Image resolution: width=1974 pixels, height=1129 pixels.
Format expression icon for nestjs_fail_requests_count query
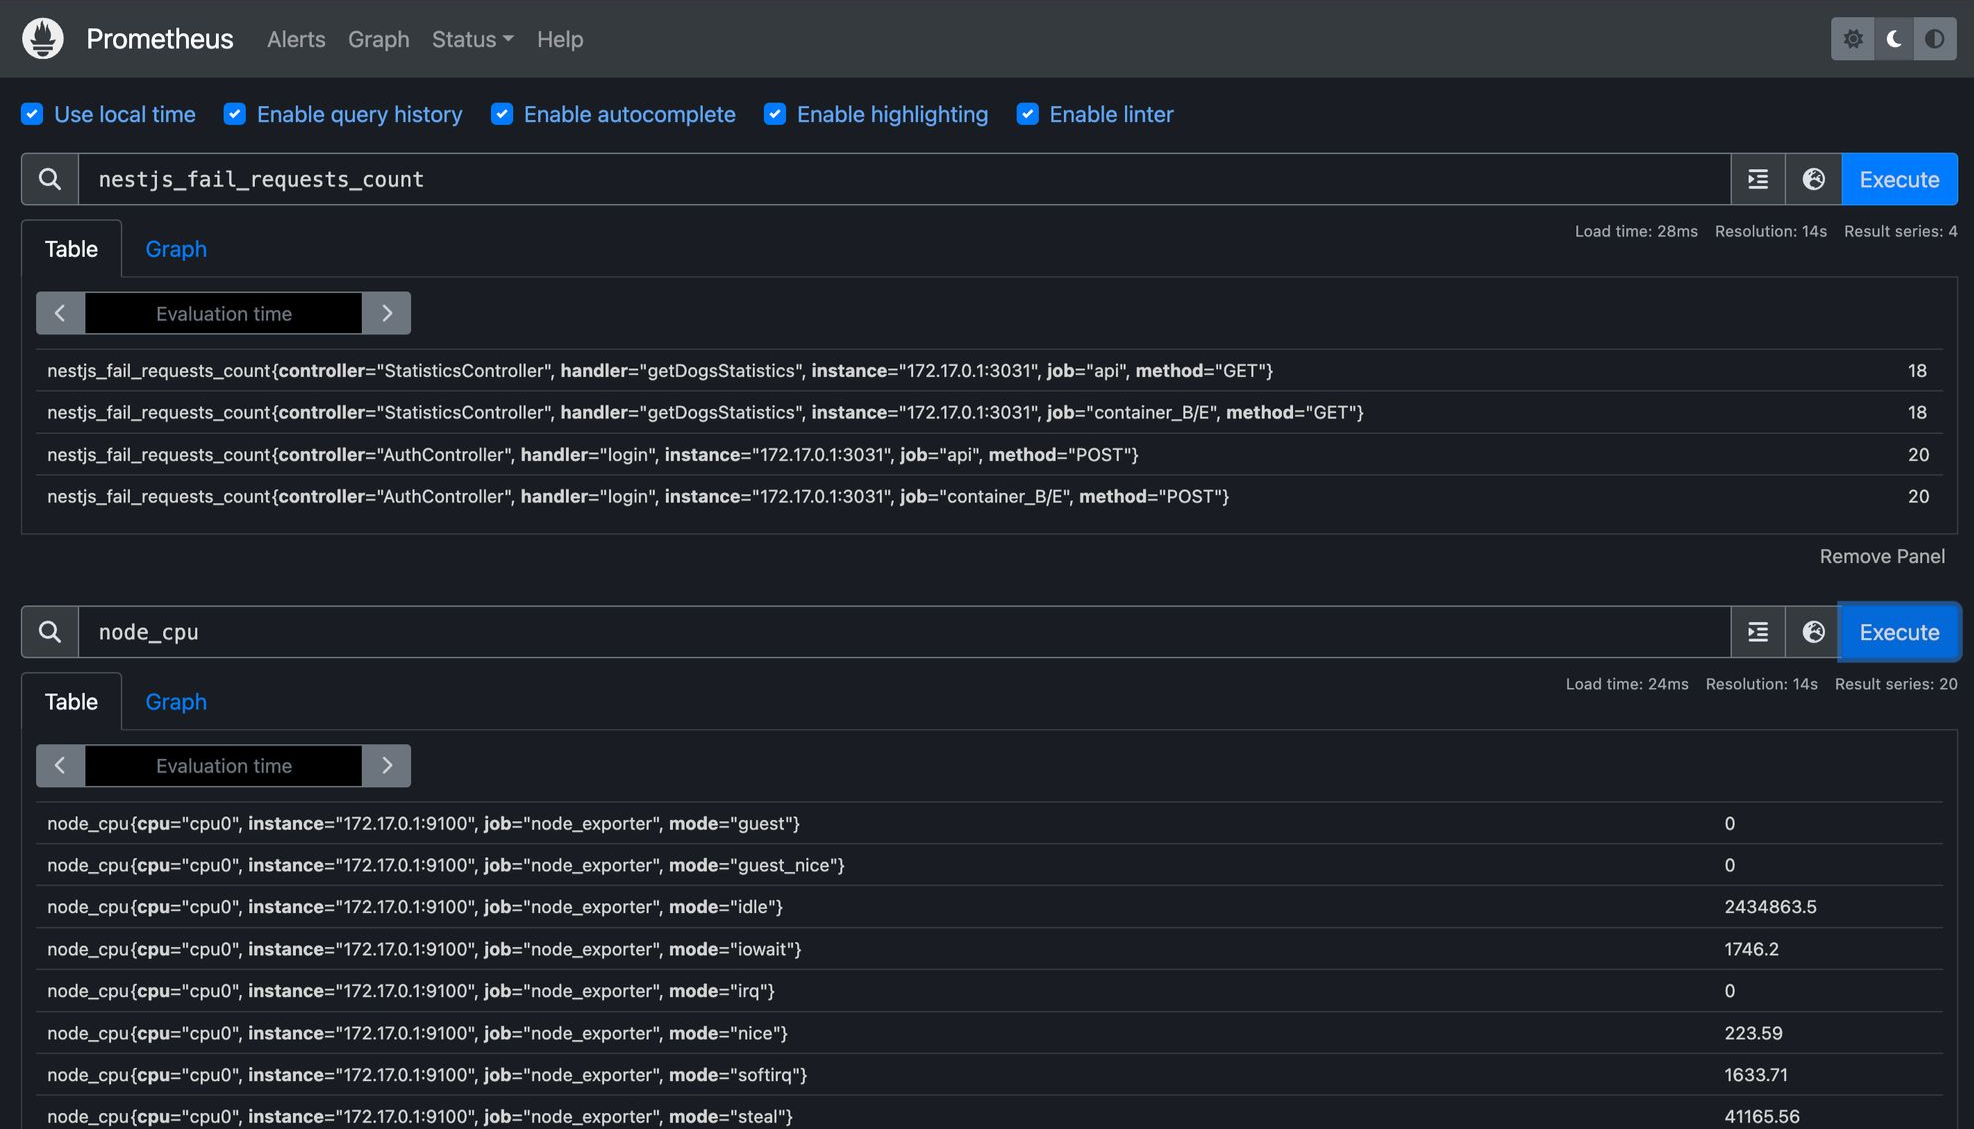click(1758, 179)
